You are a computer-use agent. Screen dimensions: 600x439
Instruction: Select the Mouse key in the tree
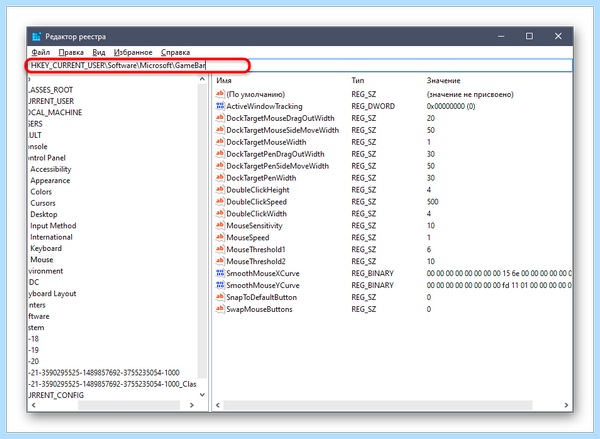(42, 259)
